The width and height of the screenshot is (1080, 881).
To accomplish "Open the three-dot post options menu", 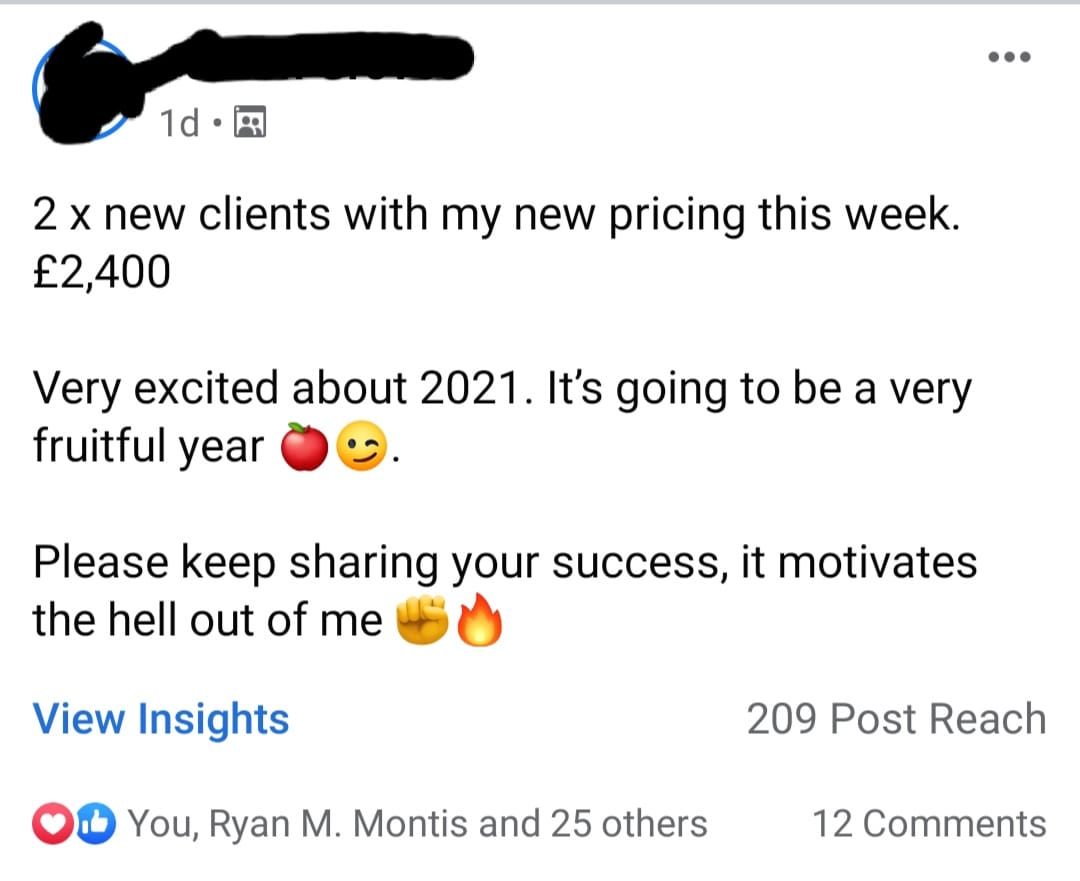I will pos(1008,57).
